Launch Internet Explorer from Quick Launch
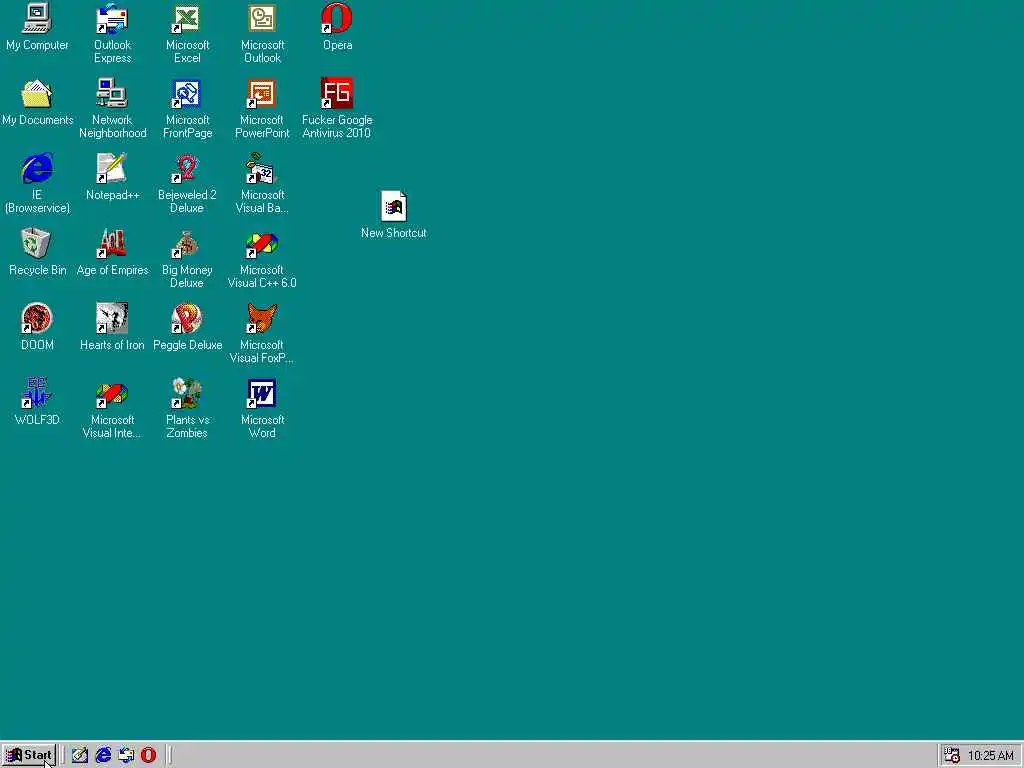 [x=103, y=755]
